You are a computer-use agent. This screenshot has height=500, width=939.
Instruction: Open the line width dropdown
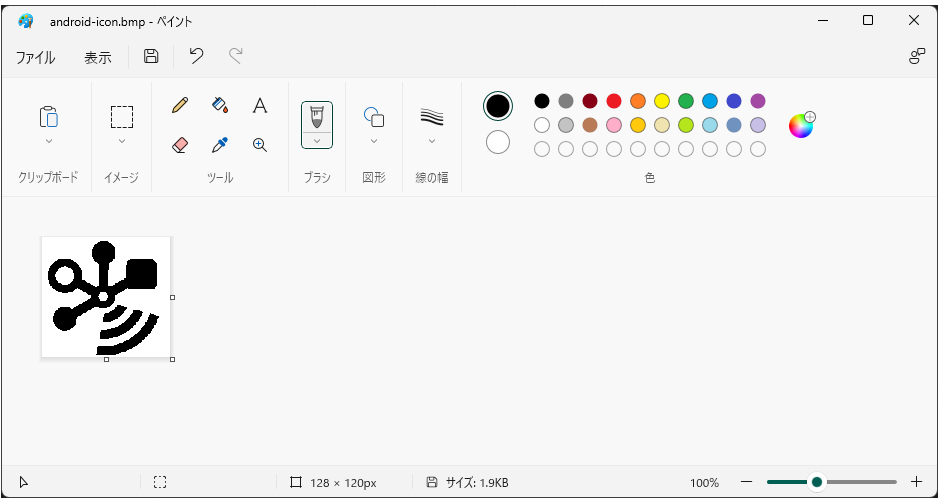pyautogui.click(x=432, y=141)
